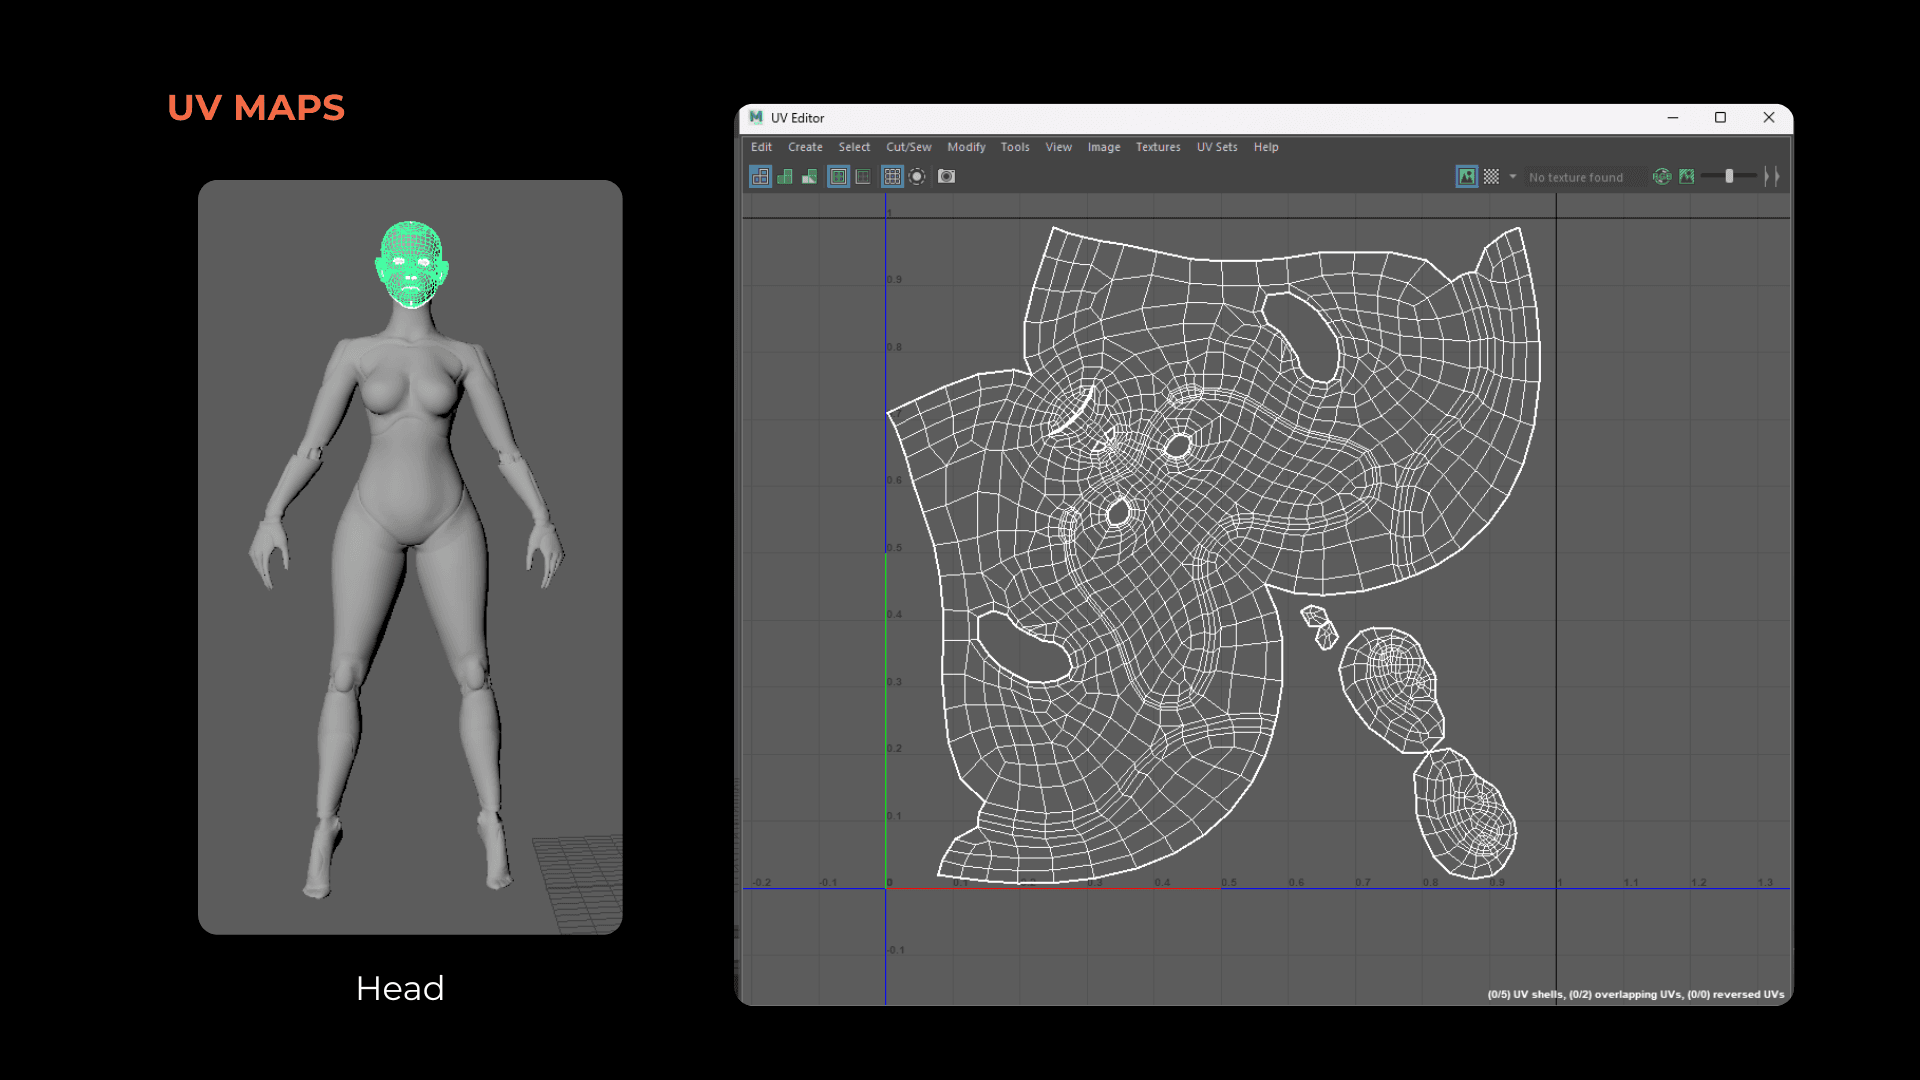Click the RGB channels display icon
The width and height of the screenshot is (1920, 1080).
click(1661, 177)
